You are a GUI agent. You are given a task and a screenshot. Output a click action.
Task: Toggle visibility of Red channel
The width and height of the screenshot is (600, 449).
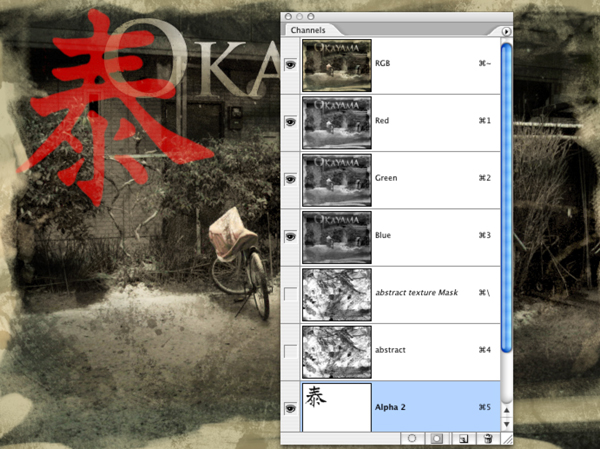(291, 122)
